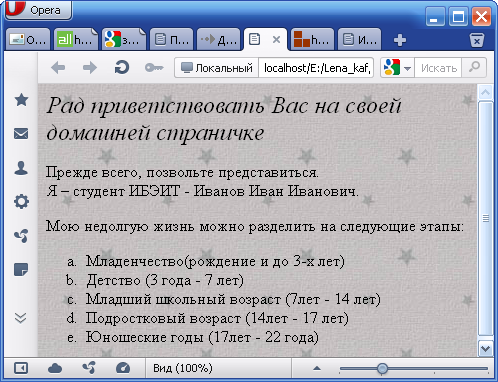Click the scrollbar down arrow
Image resolution: width=498 pixels, height=382 pixels.
[485, 349]
